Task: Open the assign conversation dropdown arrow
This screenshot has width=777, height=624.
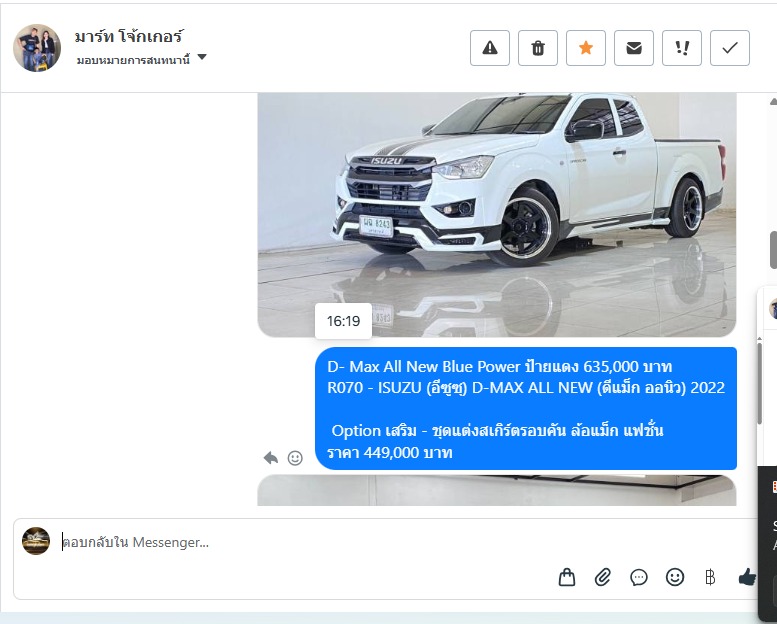Action: [202, 57]
